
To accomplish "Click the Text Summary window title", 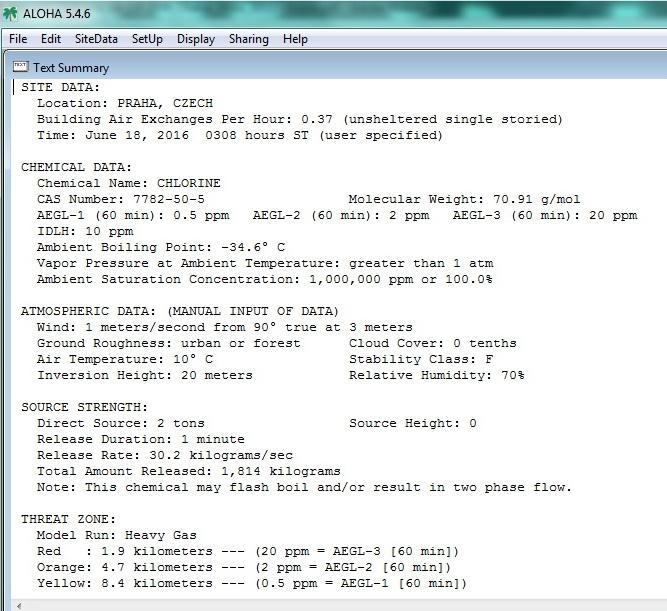I will (71, 68).
